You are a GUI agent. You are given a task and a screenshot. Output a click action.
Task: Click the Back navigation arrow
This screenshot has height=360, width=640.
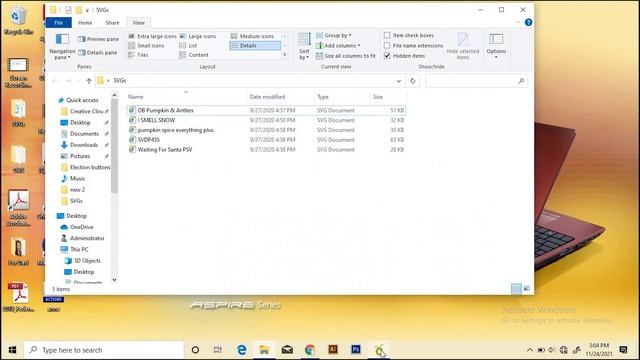pyautogui.click(x=55, y=81)
